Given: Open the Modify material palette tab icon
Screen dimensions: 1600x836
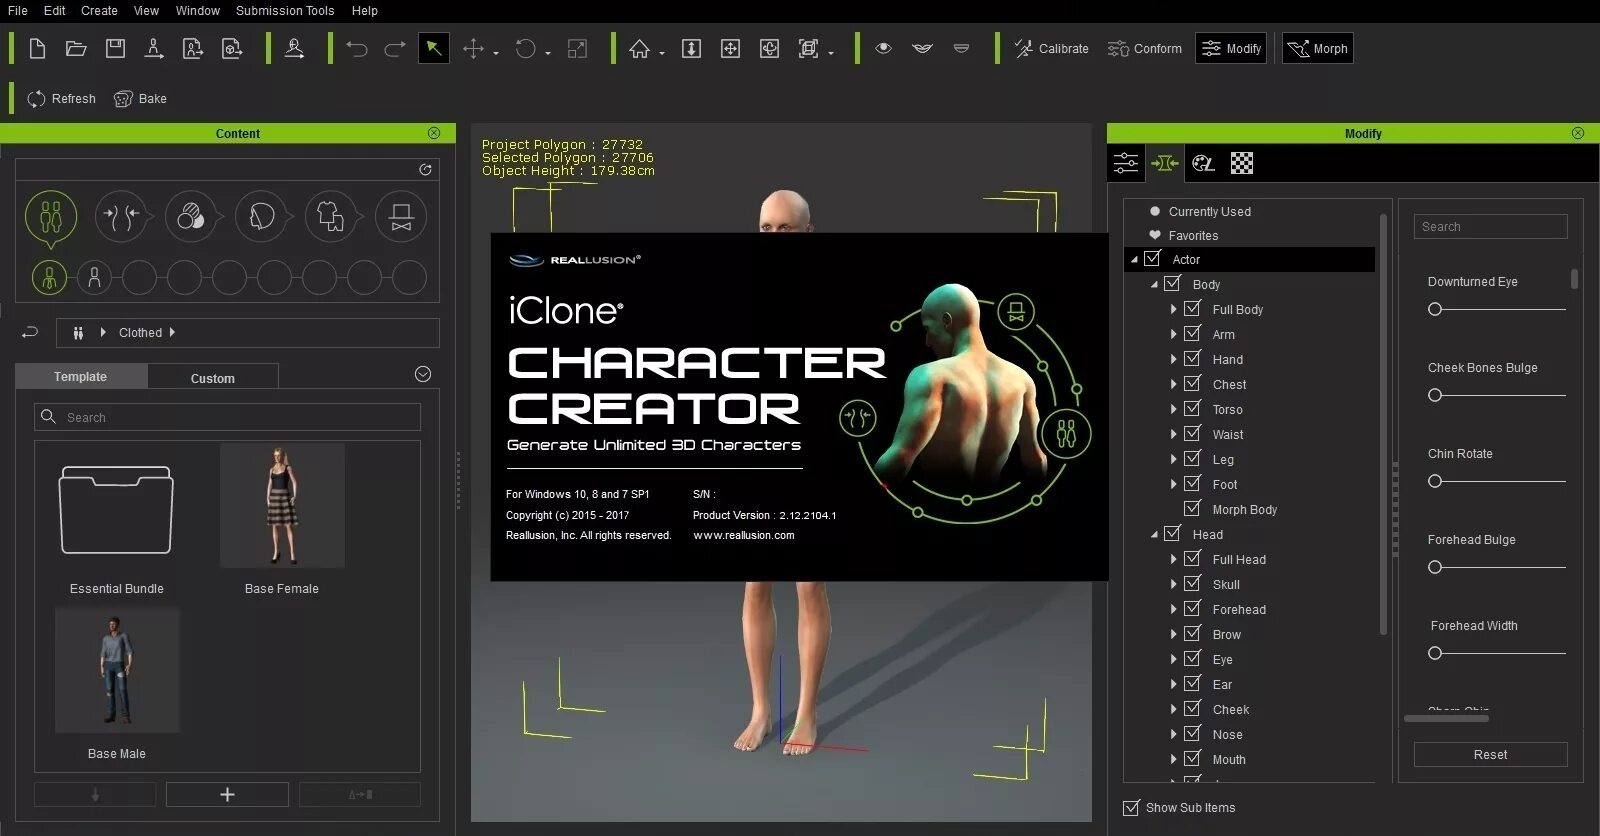Looking at the screenshot, I should click(x=1203, y=163).
